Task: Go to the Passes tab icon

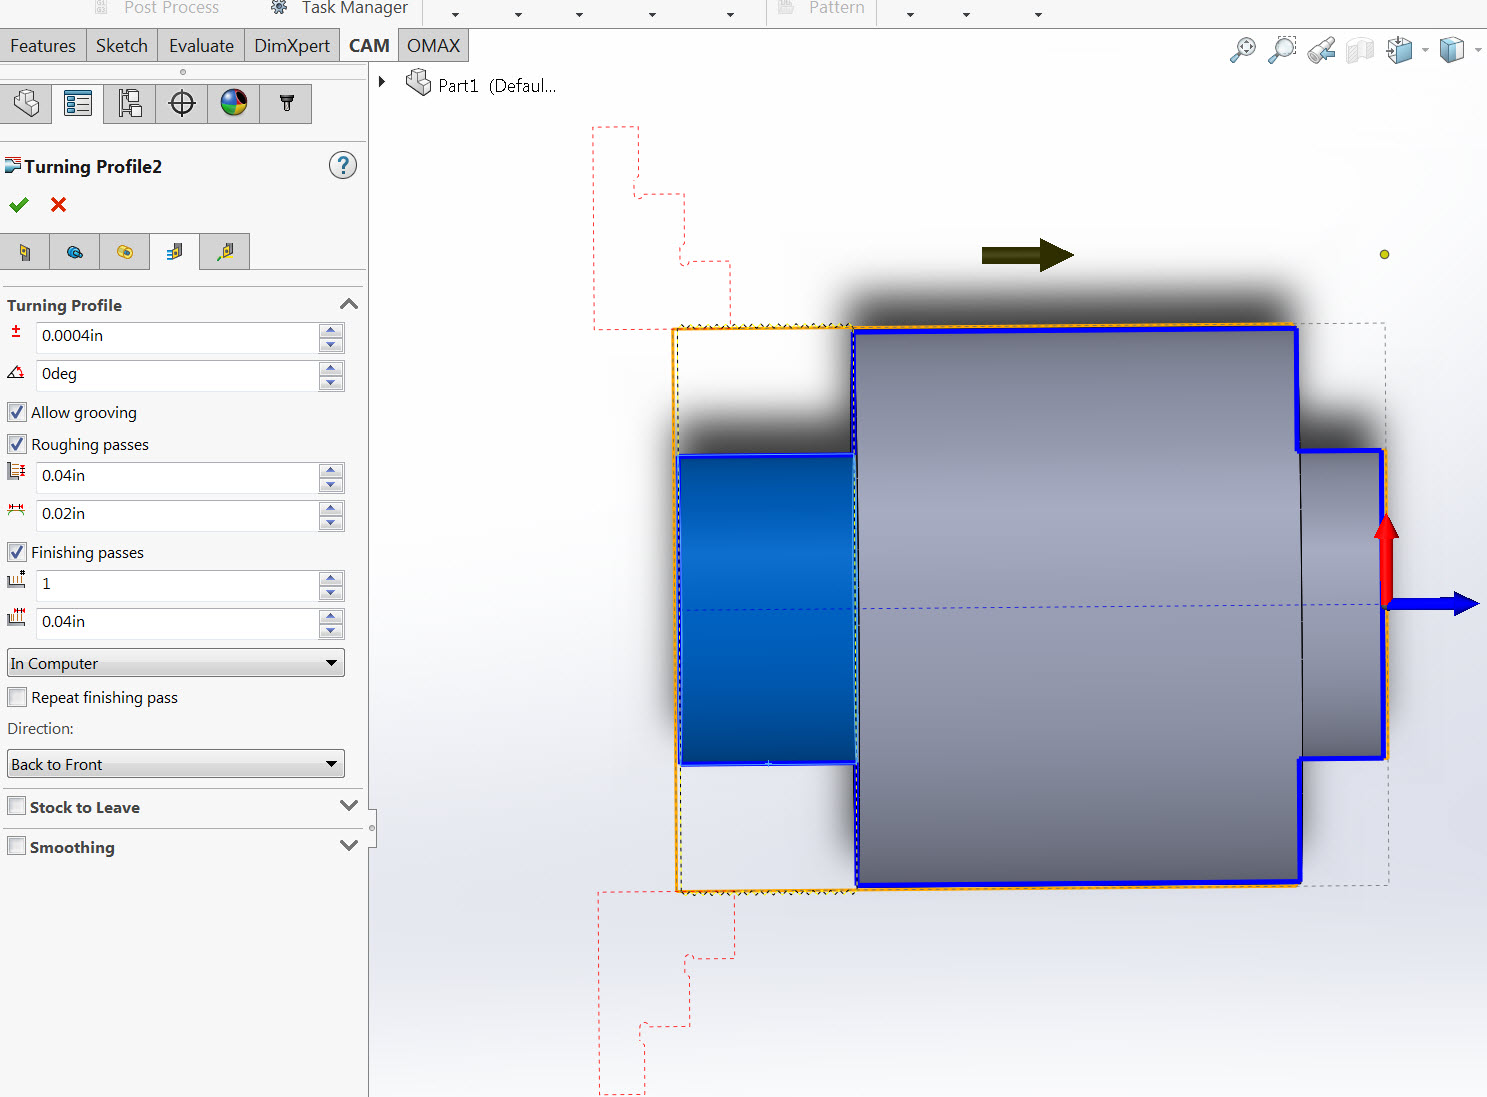Action: coord(175,252)
